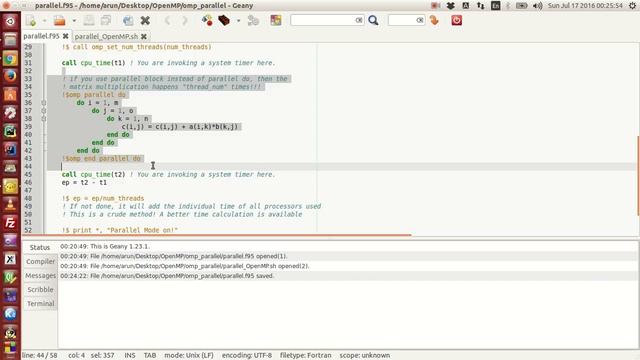This screenshot has width=640, height=360.
Task: Expand the recent files dropdown arrow
Action: point(74,20)
